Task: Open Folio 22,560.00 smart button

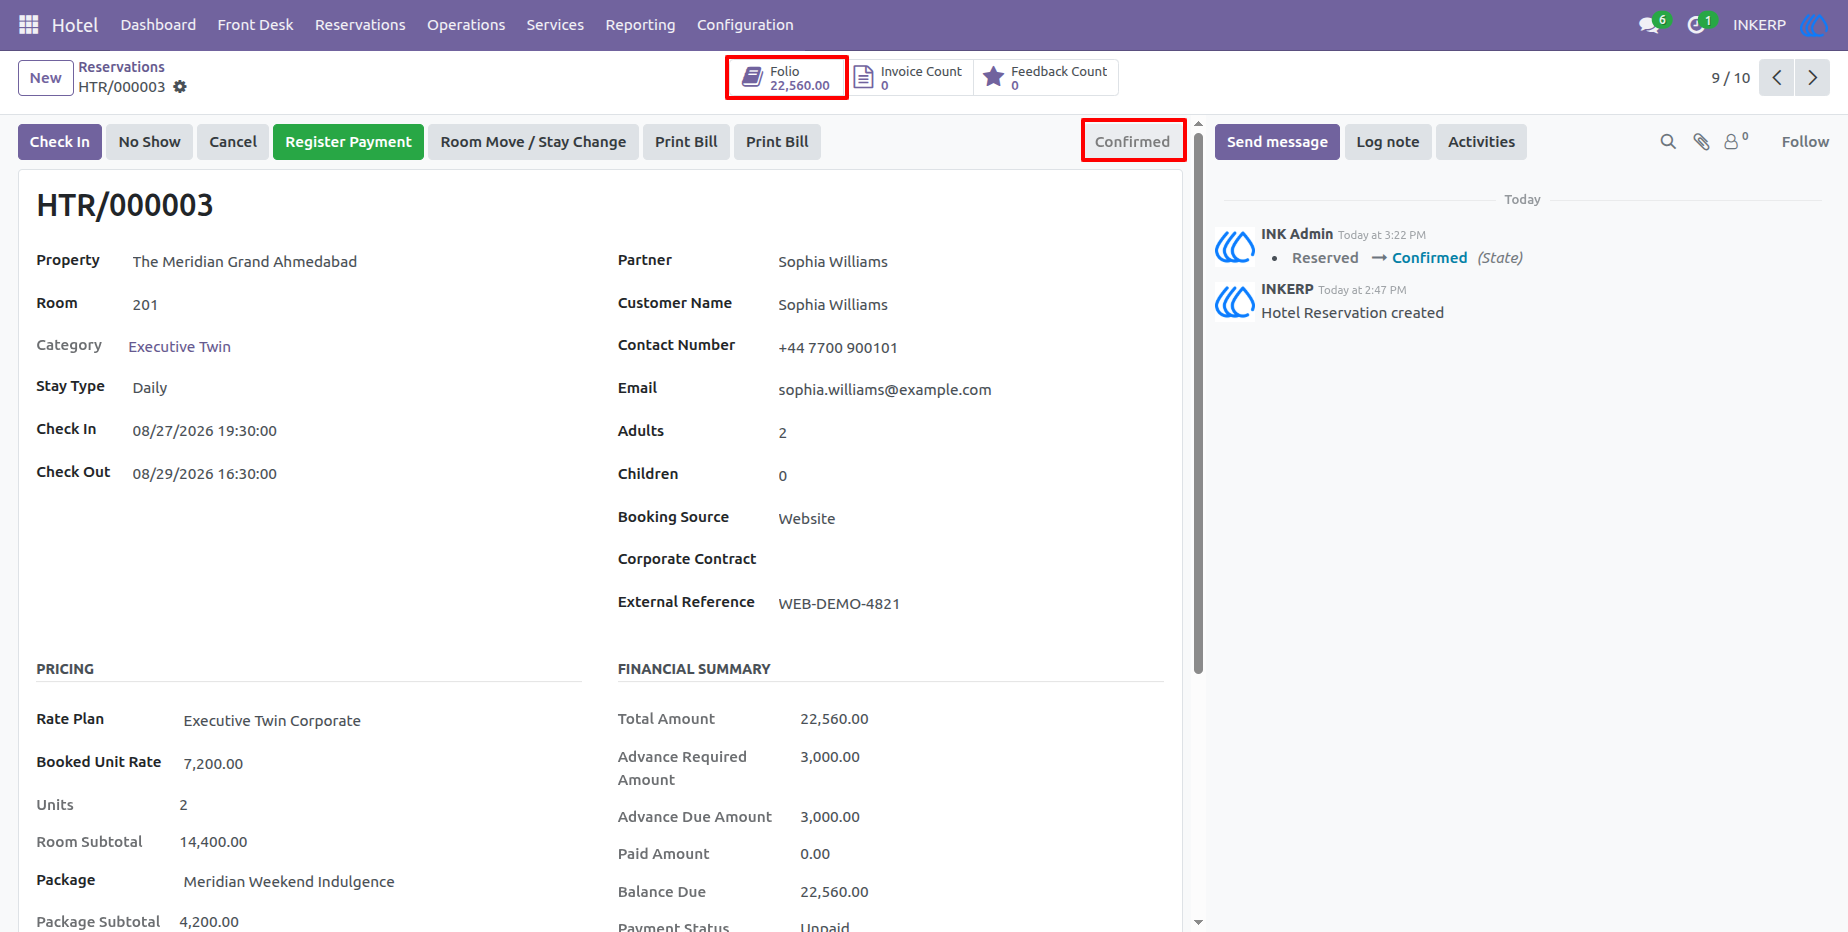Action: 787,78
